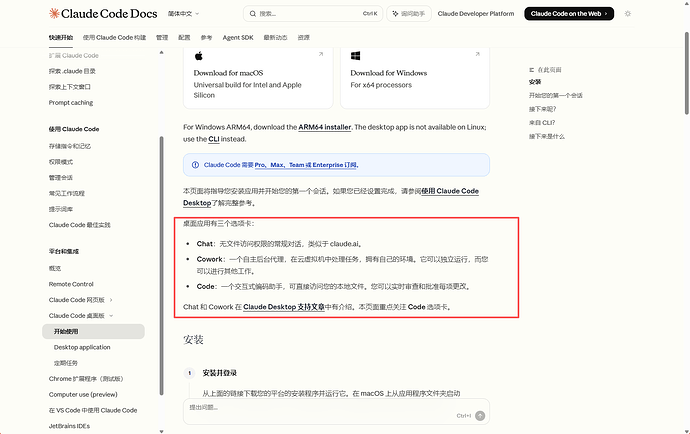Open 在 VS Code 中使用 Claude Code page
Screen dimensions: 690x434
tap(93, 410)
